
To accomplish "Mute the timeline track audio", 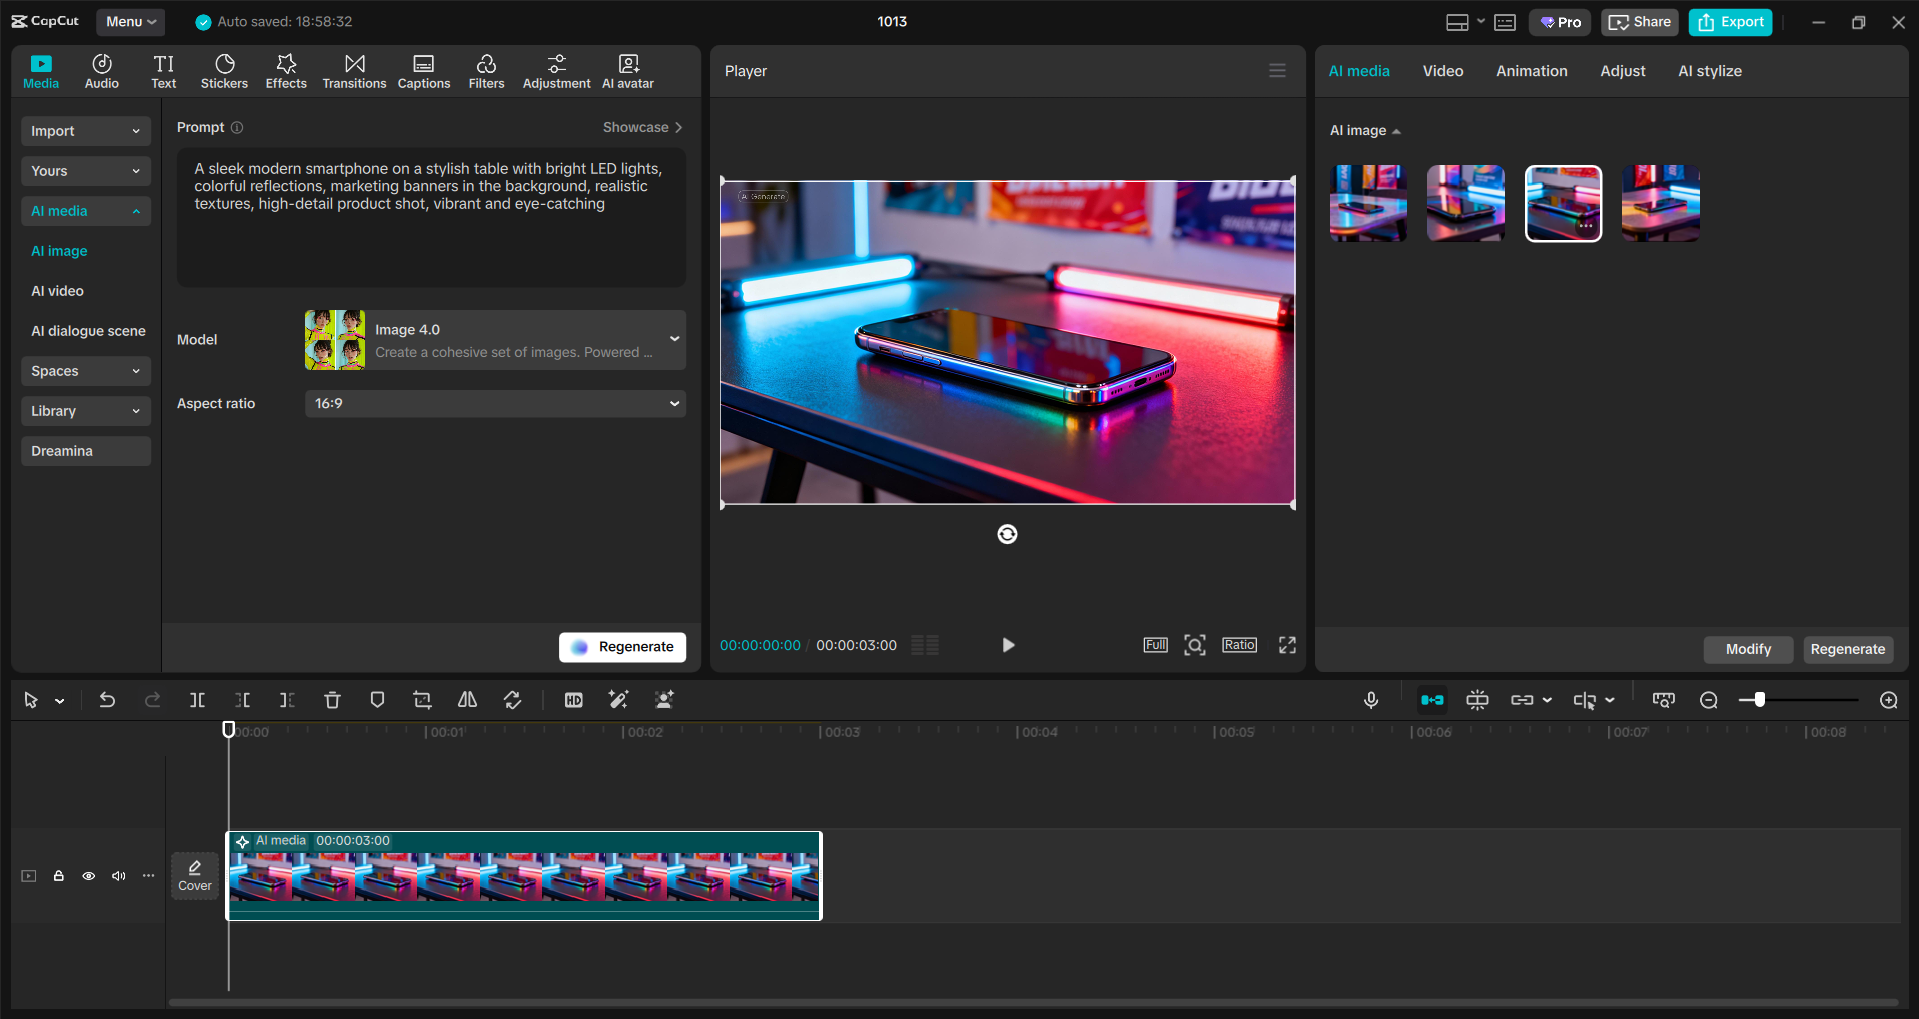I will (x=118, y=875).
